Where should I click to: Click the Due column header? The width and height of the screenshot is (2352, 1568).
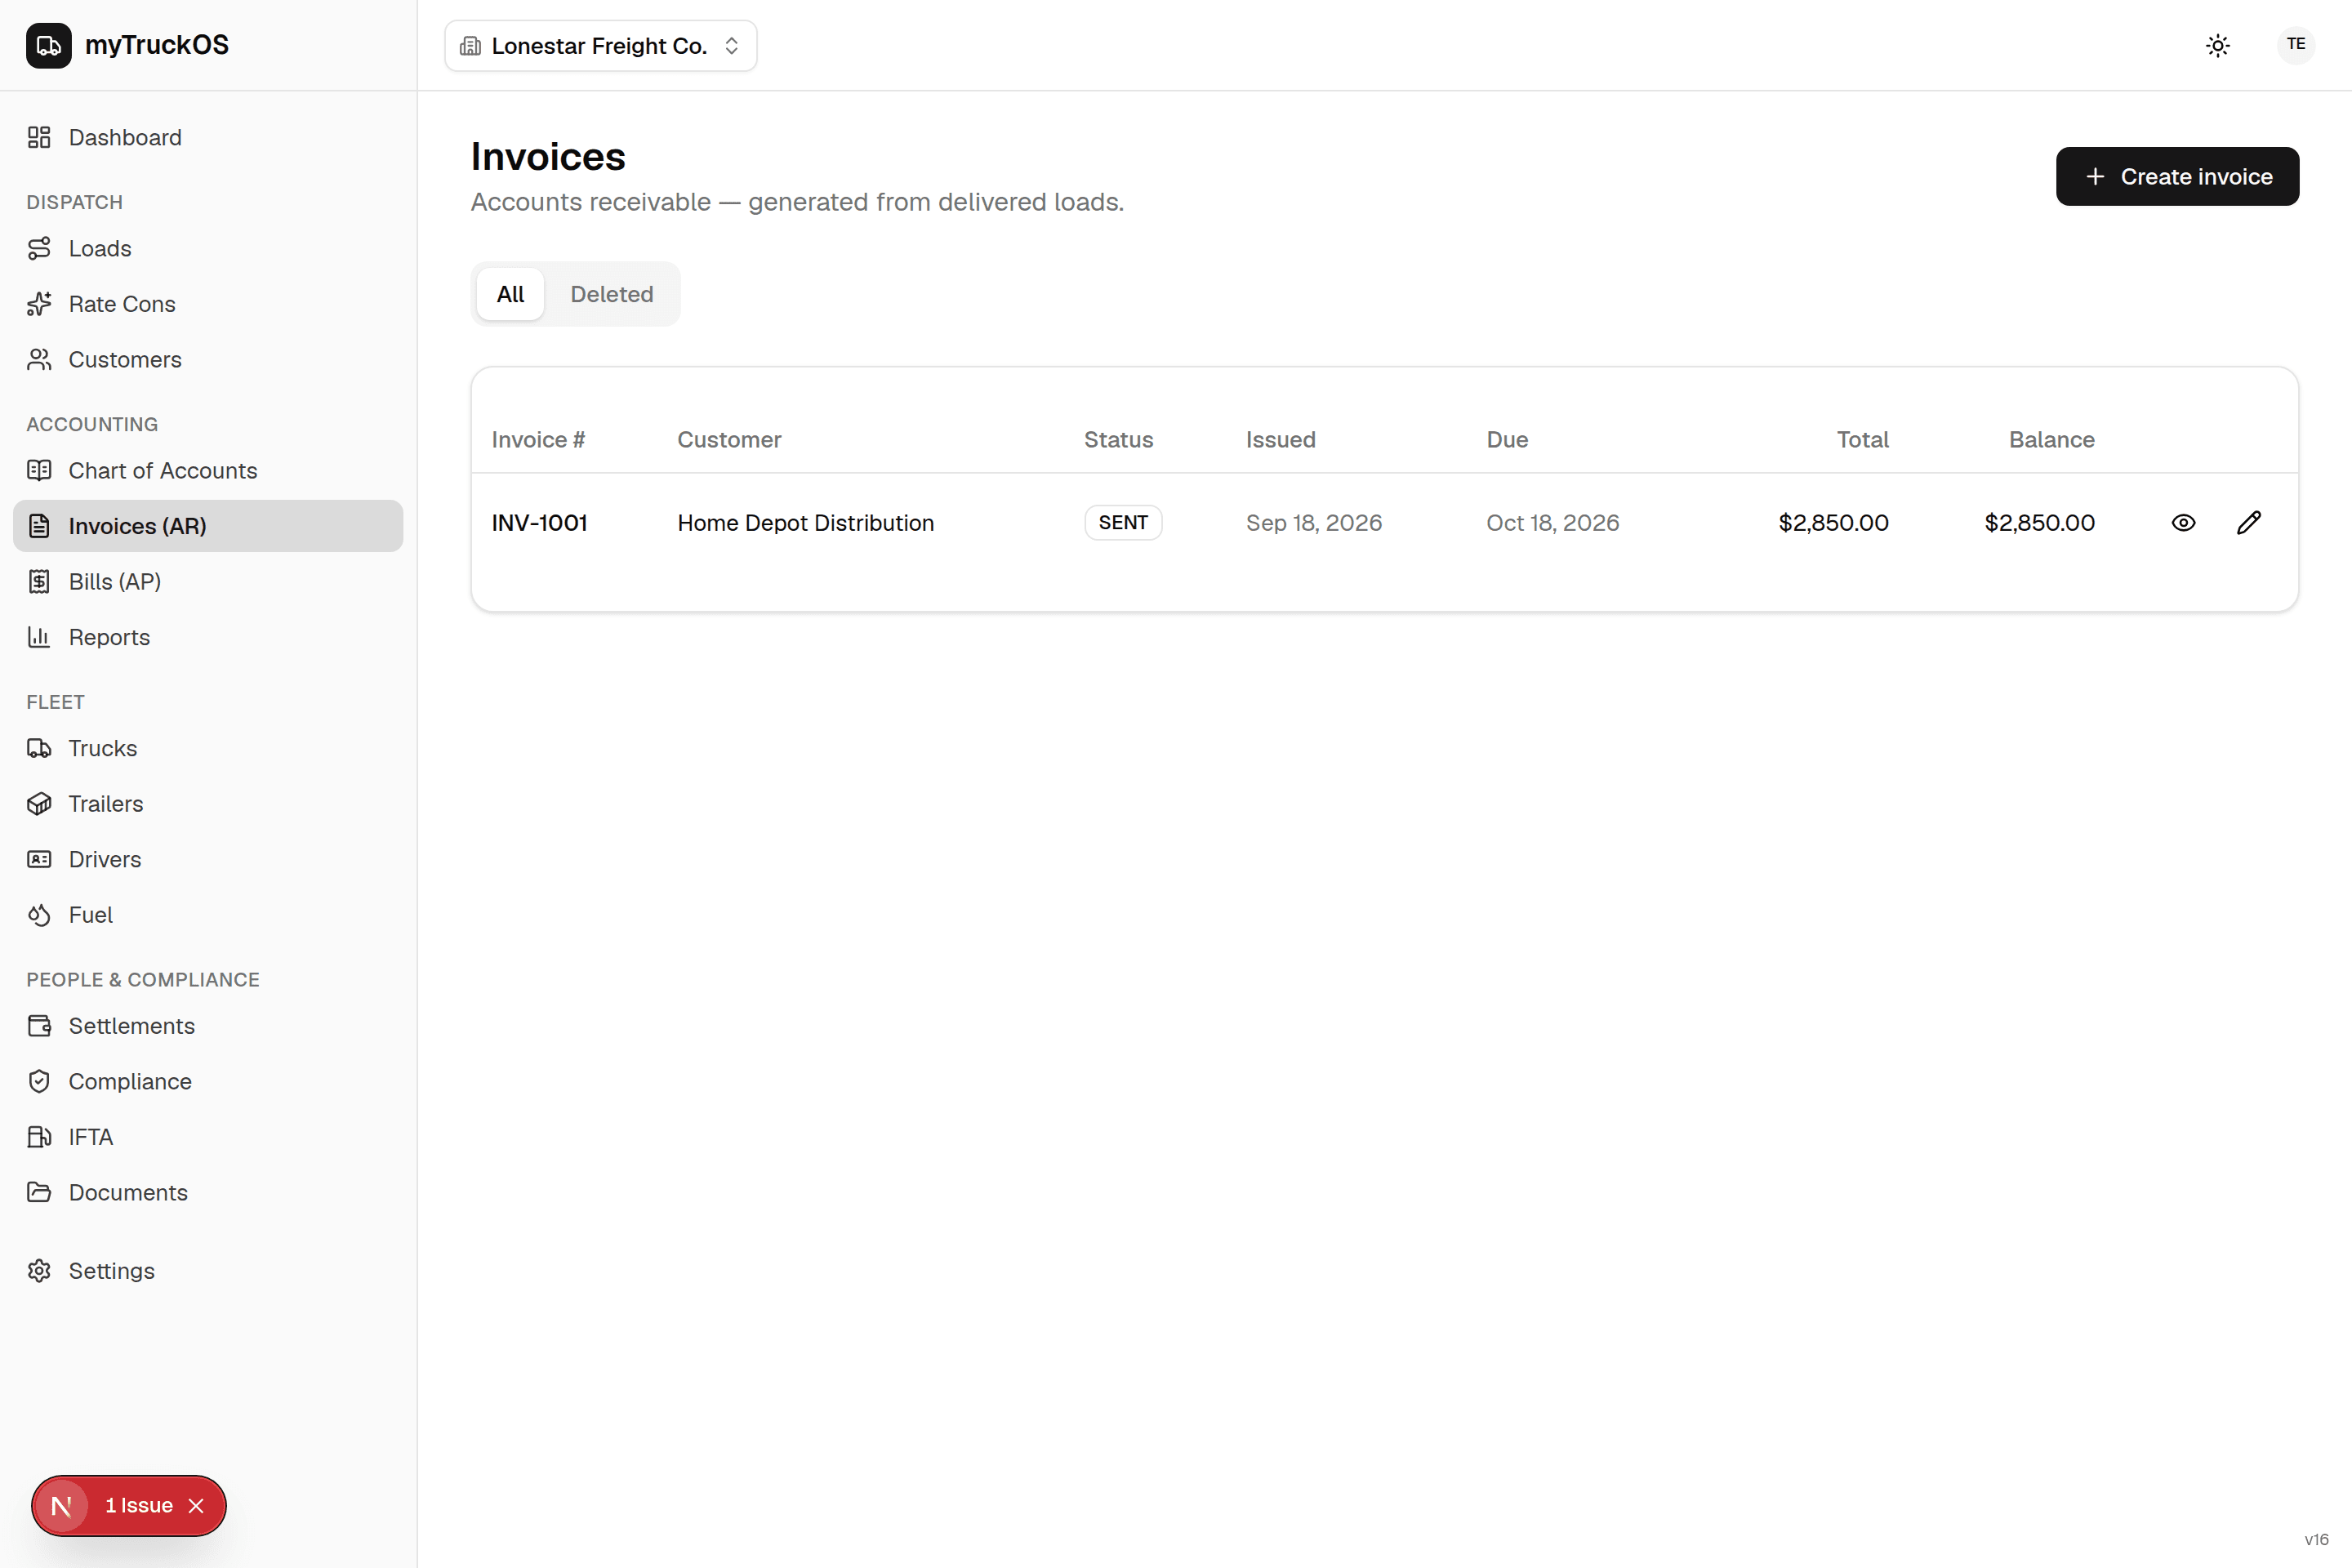point(1507,439)
